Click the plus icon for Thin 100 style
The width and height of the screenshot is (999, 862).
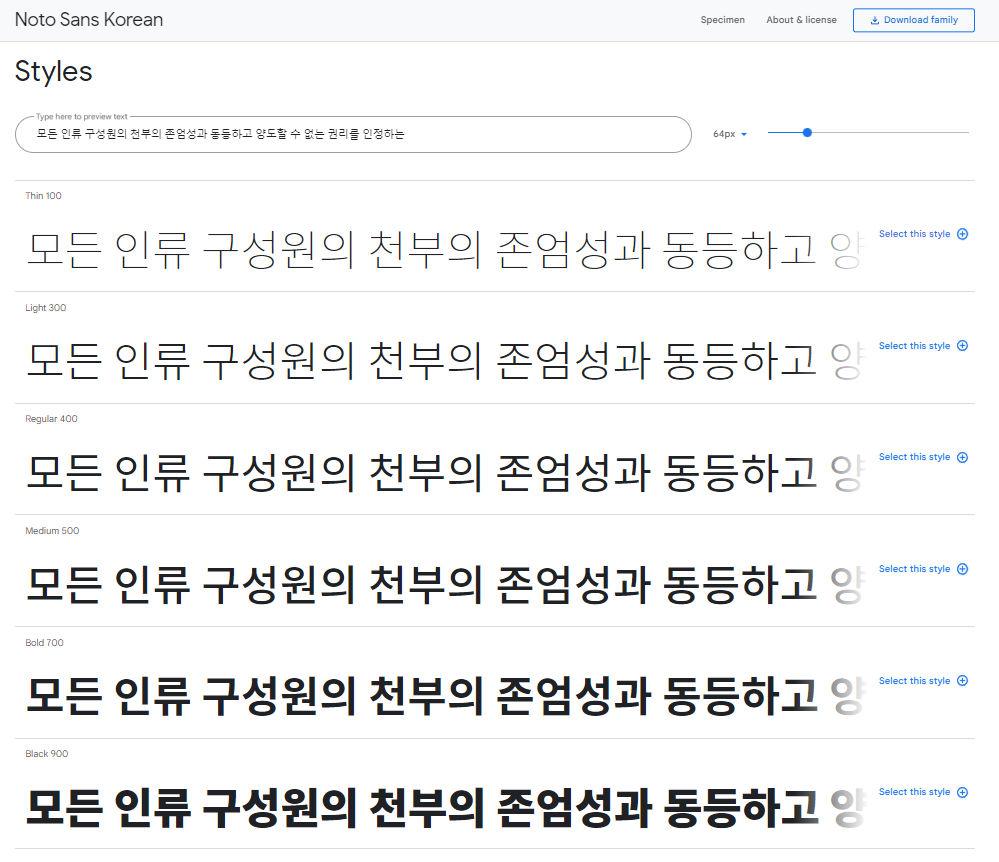[x=962, y=234]
